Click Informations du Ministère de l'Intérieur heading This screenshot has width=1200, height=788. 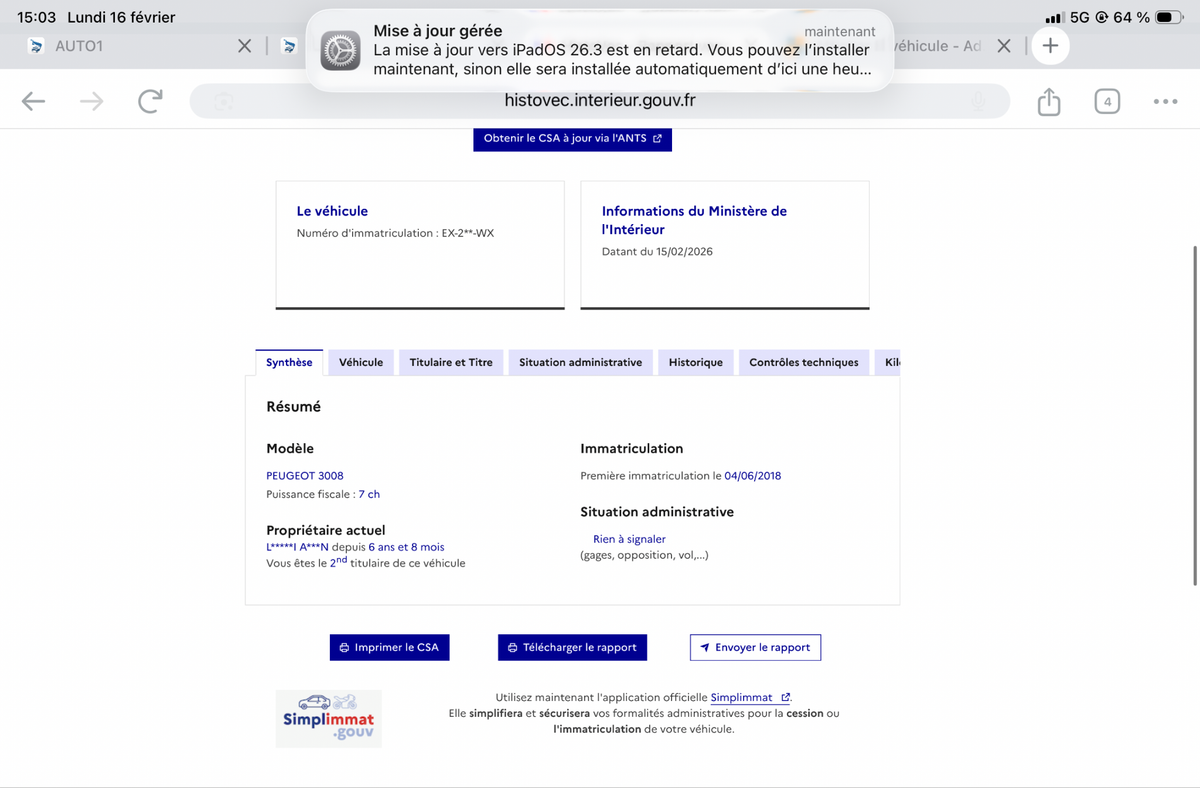[x=694, y=220]
